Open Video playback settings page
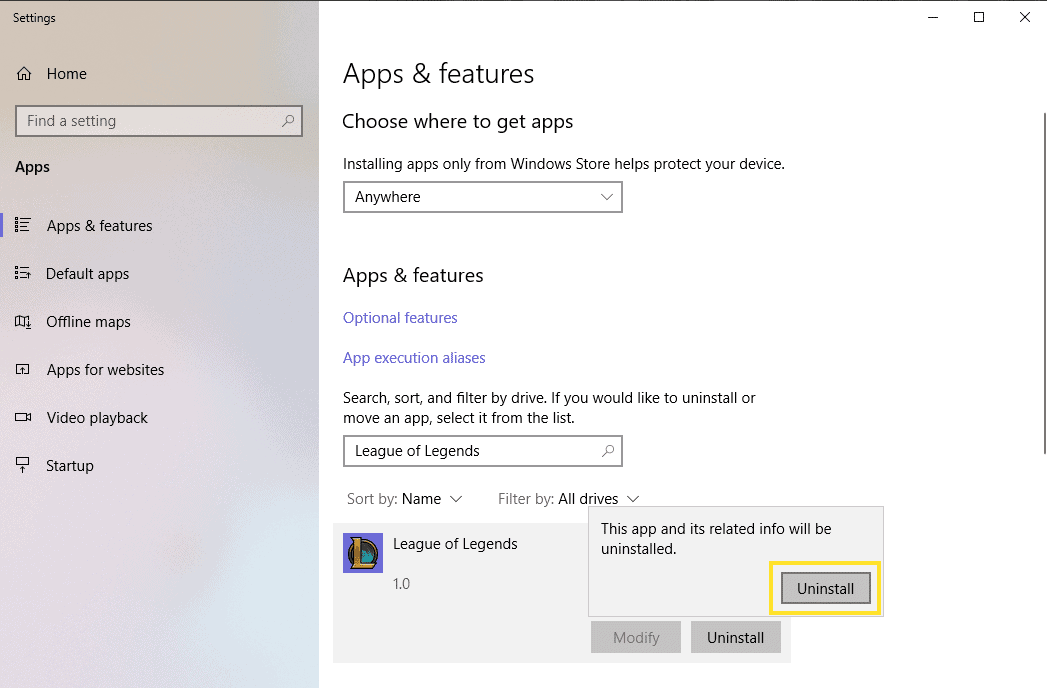1047x688 pixels. coord(97,418)
